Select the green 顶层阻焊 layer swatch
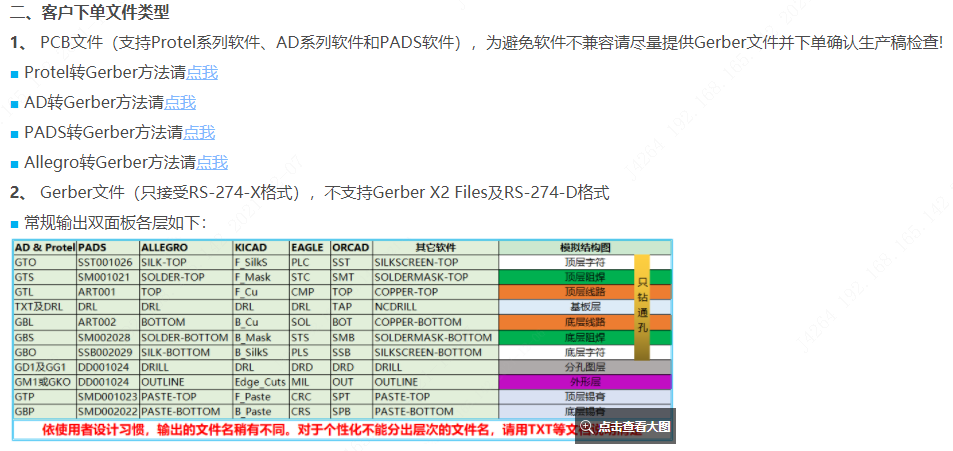 (x=566, y=277)
